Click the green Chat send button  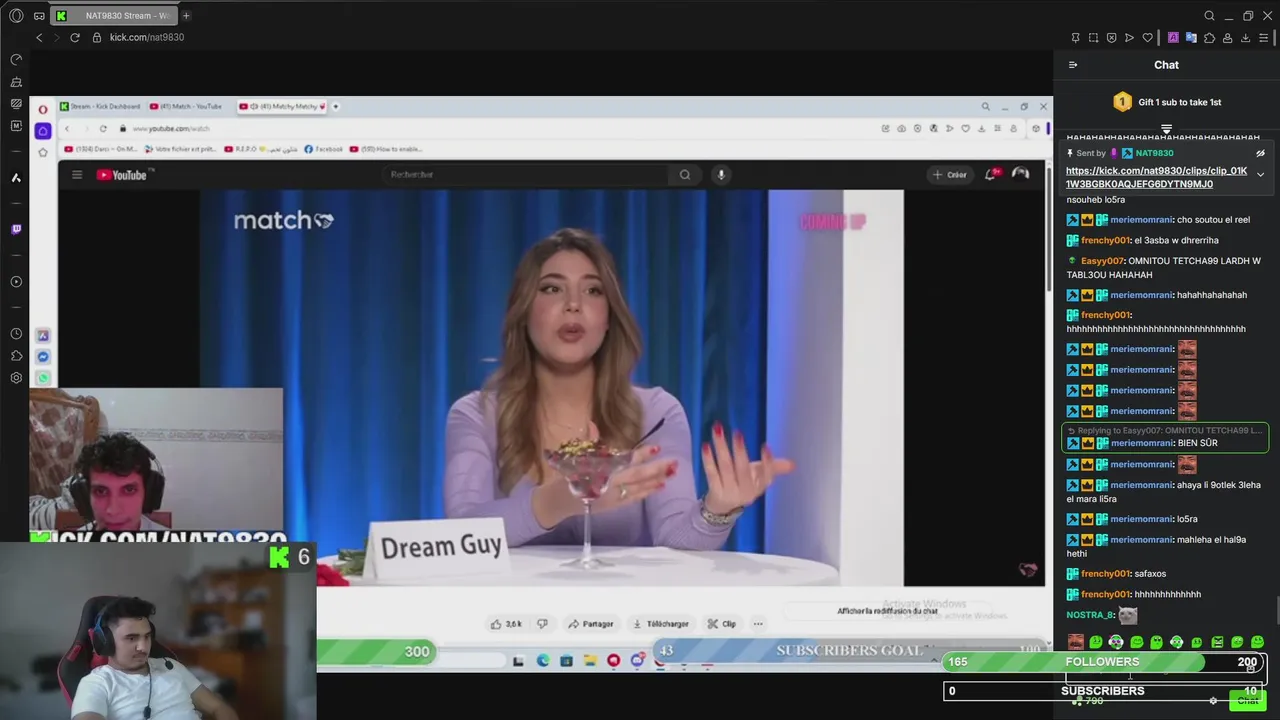(1247, 701)
